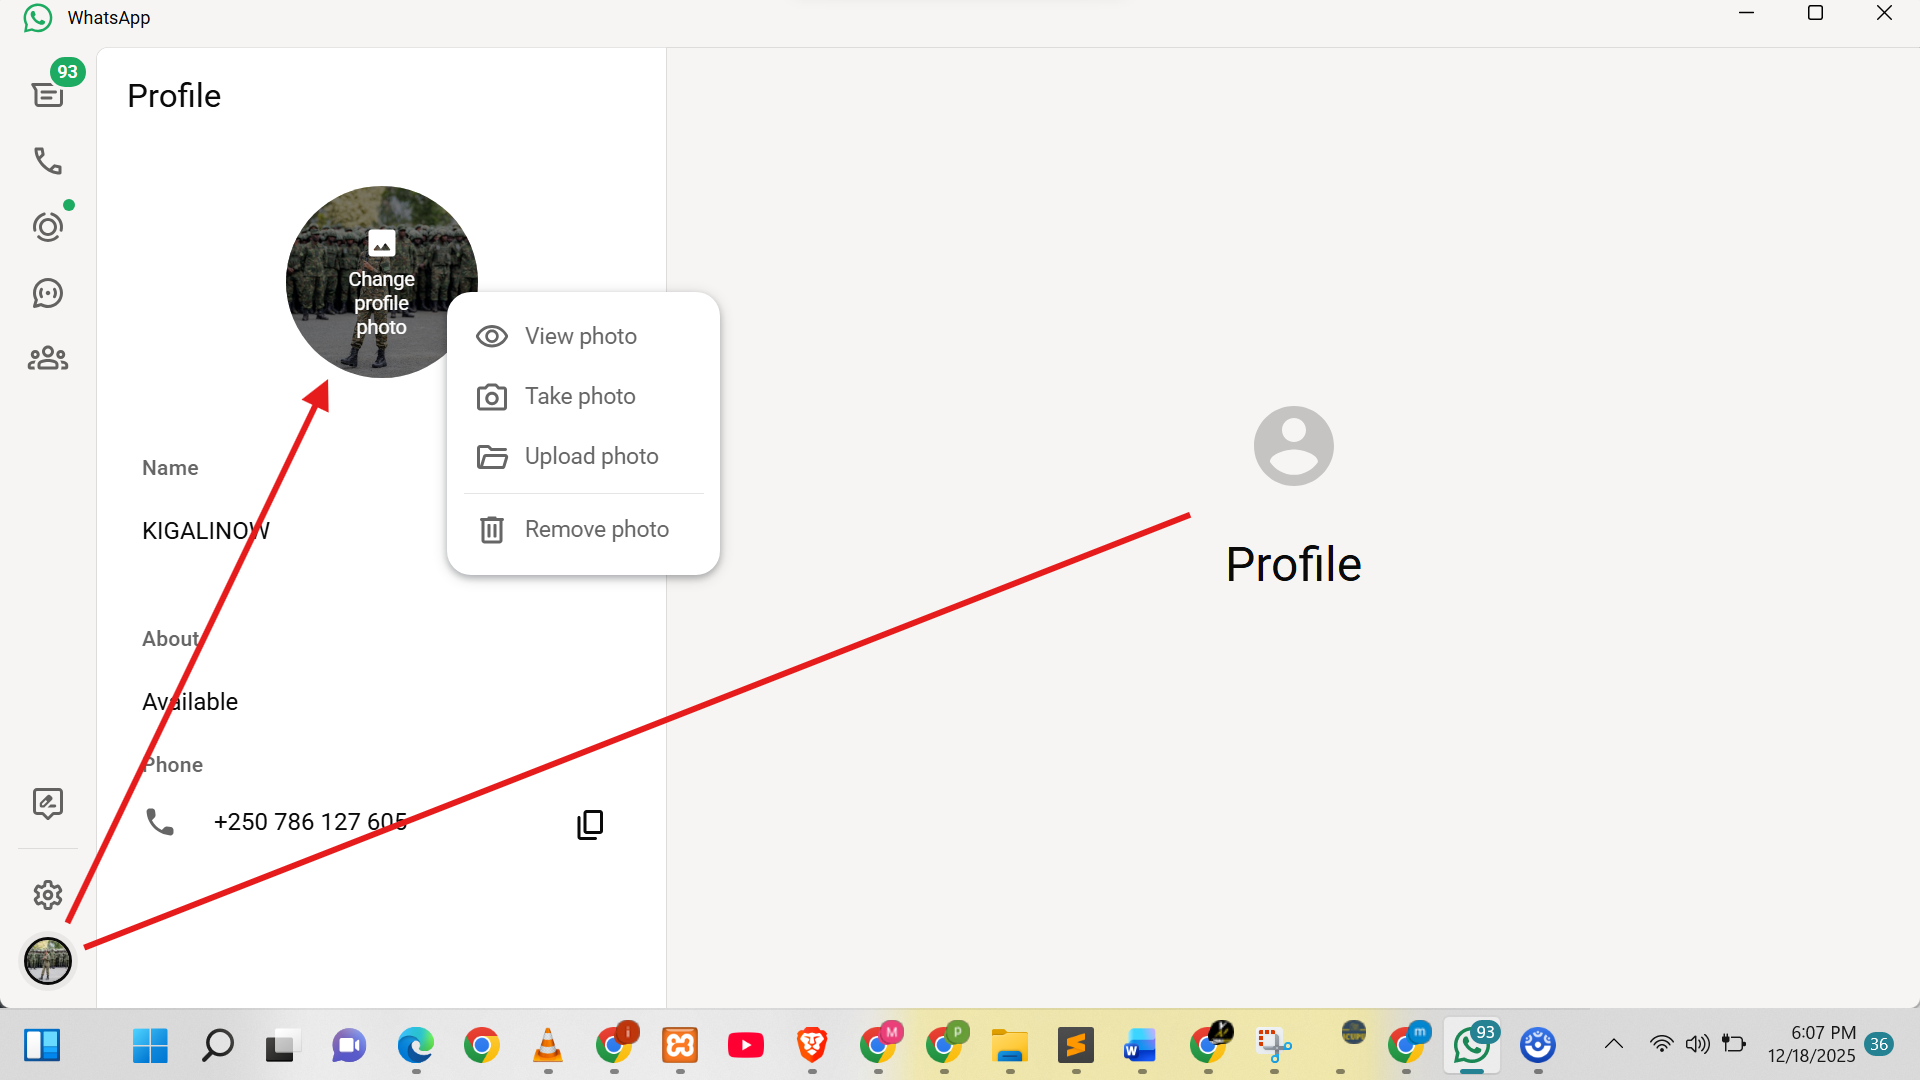Viewport: 1920px width, 1080px height.
Task: Launch VLC media player from taskbar
Action: point(547,1046)
